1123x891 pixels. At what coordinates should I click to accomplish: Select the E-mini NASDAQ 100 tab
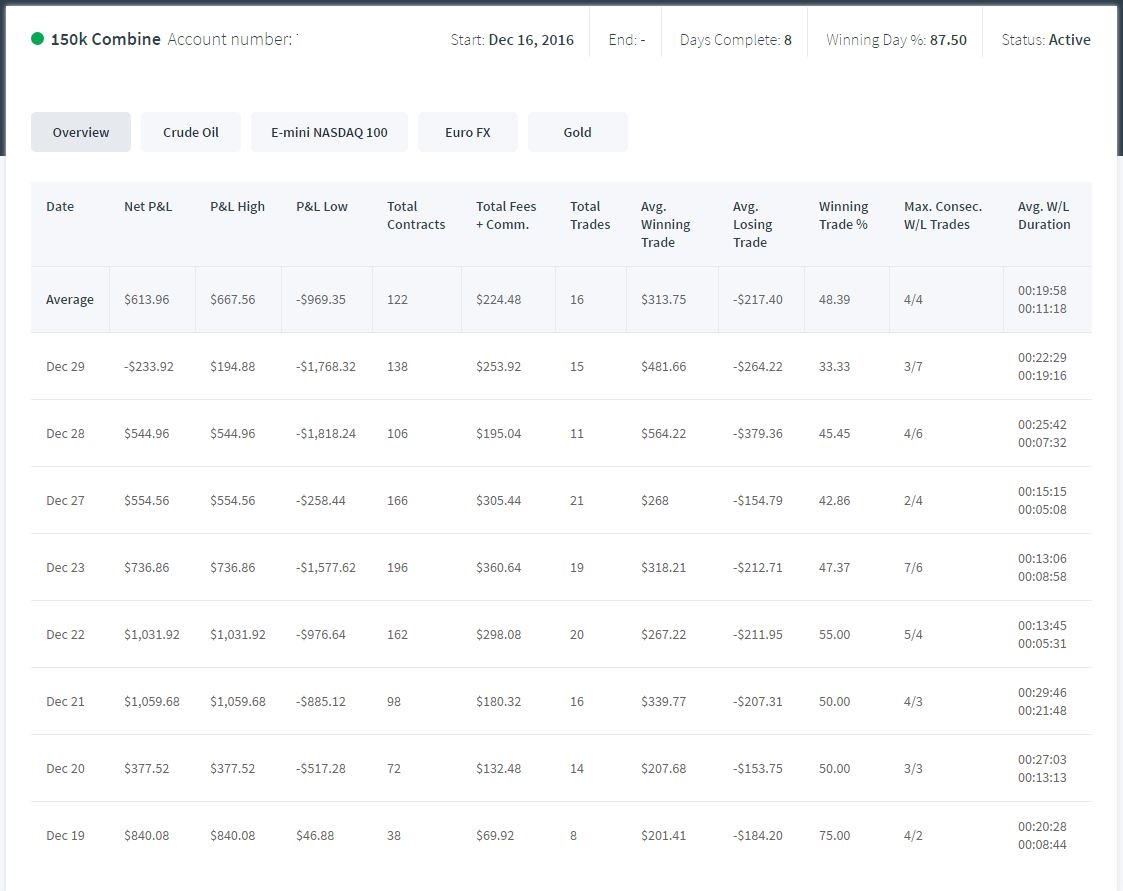click(x=329, y=132)
